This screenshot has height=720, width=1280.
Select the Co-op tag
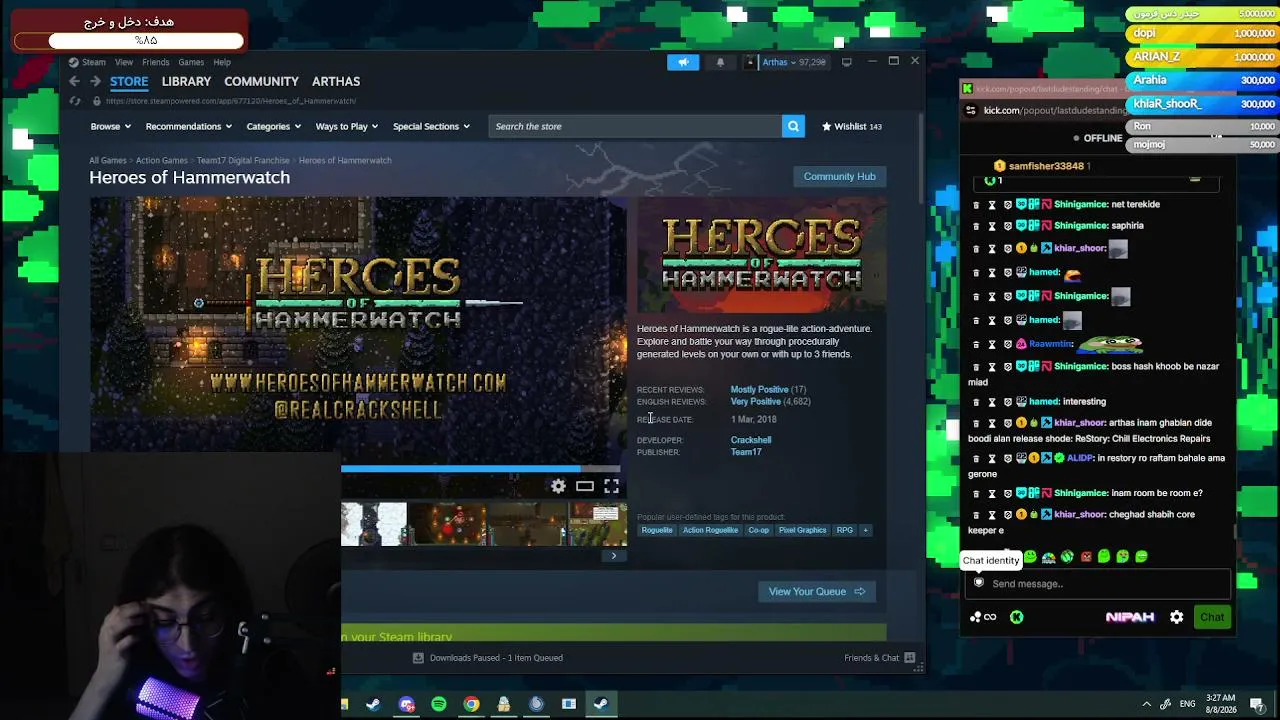[x=758, y=530]
